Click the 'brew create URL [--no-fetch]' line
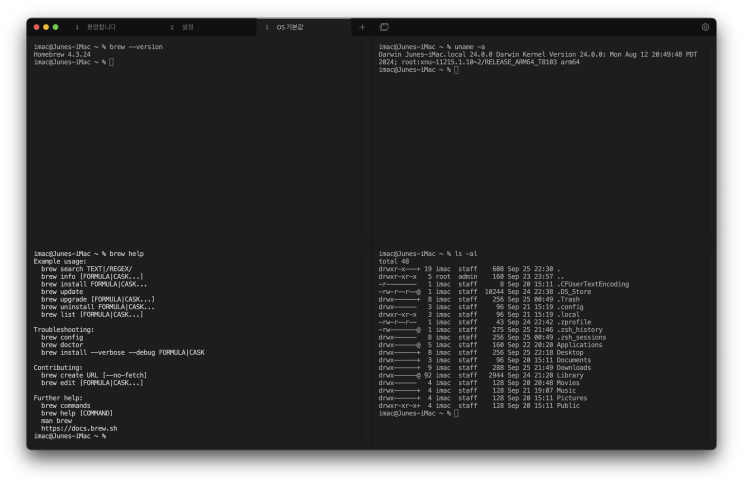Screen dimensions: 743x485 pos(94,375)
